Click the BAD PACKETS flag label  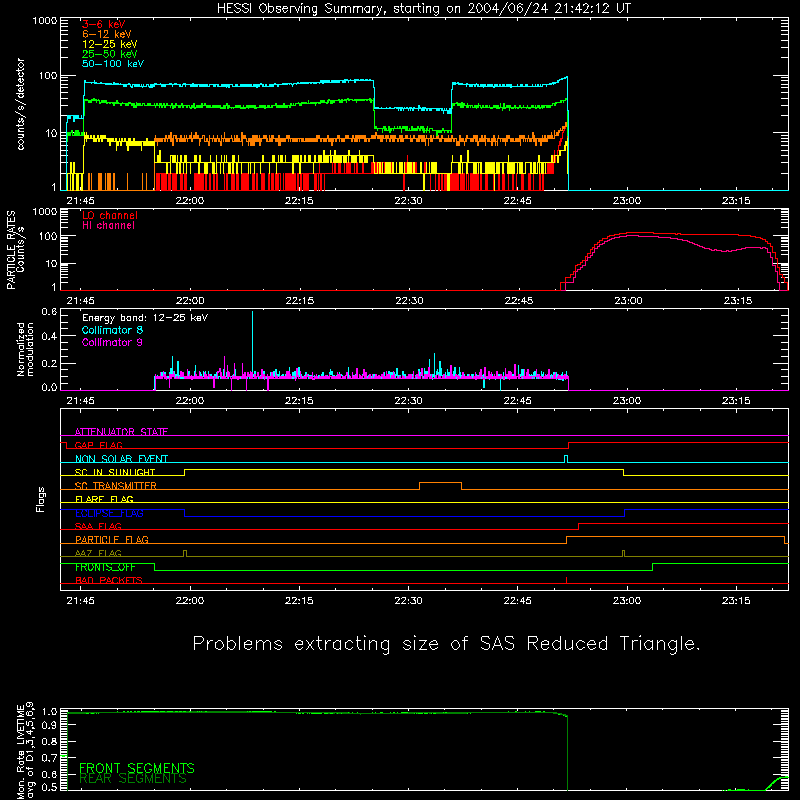coord(109,580)
